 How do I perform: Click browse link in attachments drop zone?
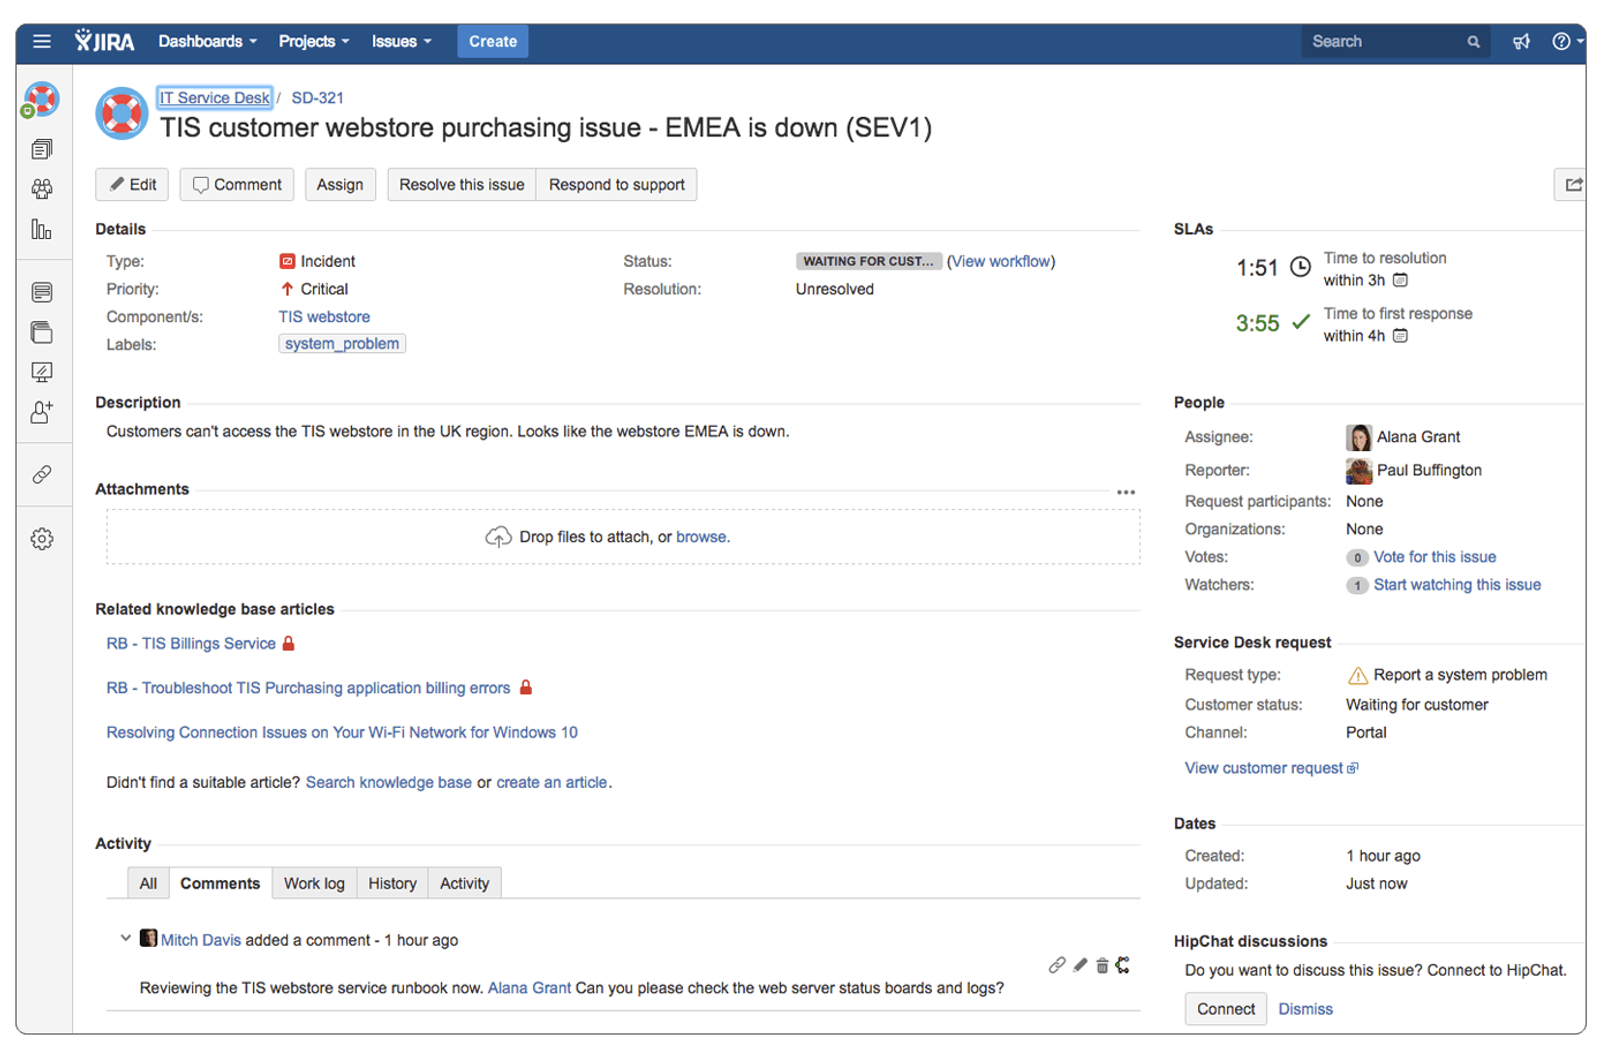coord(701,537)
